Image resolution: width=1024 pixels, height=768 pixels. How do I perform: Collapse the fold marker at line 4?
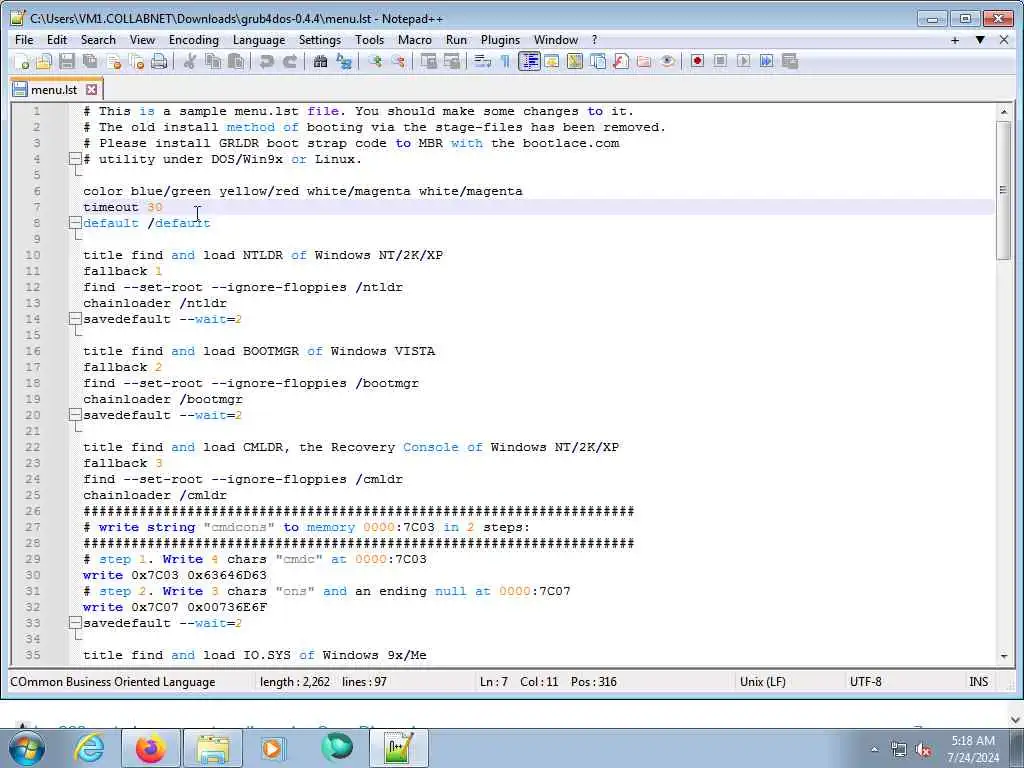click(75, 159)
